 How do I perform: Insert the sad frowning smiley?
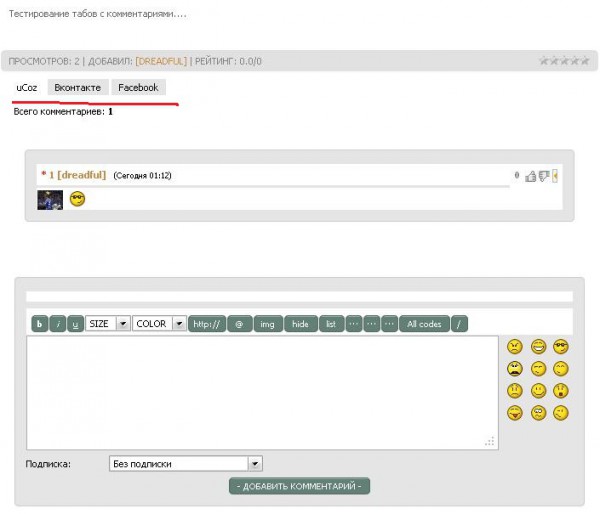click(x=515, y=391)
